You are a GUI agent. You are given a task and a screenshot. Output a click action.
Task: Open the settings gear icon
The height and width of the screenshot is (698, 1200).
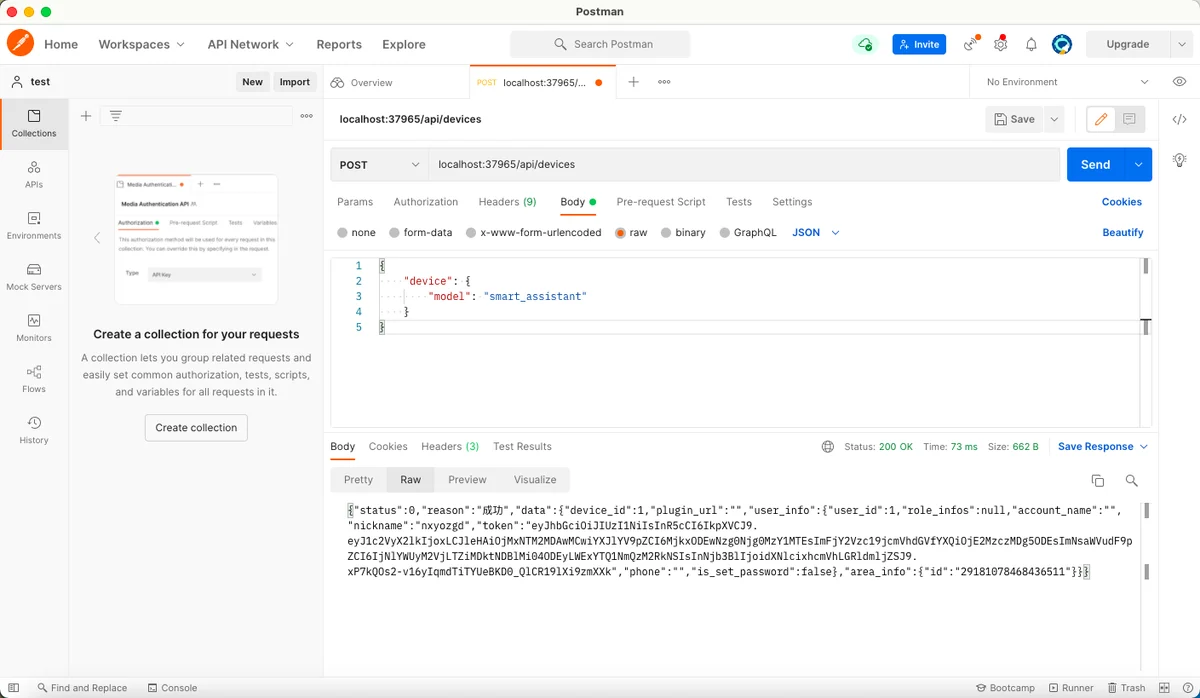1000,44
